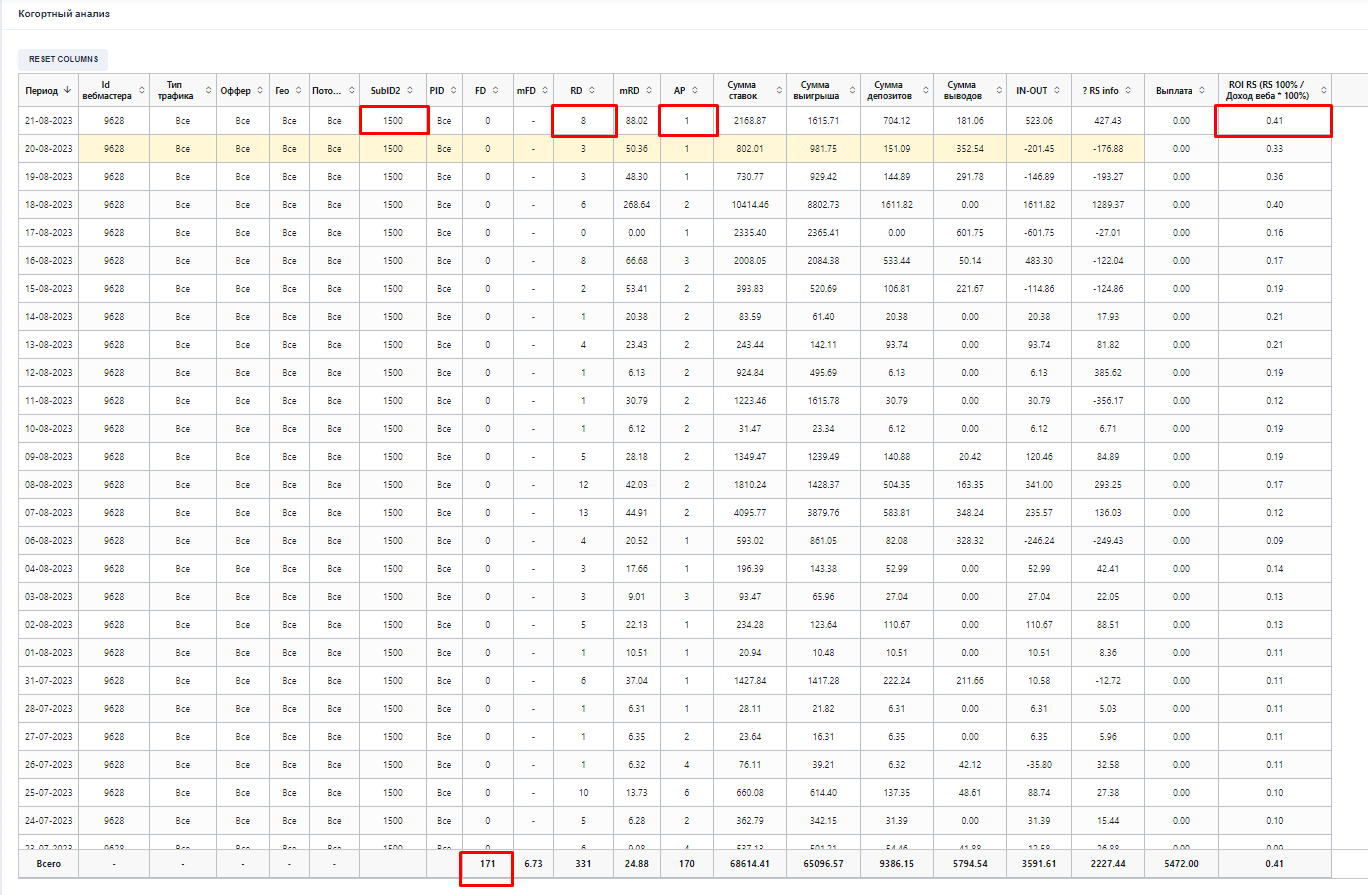
Task: Click the winnings value 8802.73
Action: click(x=821, y=204)
